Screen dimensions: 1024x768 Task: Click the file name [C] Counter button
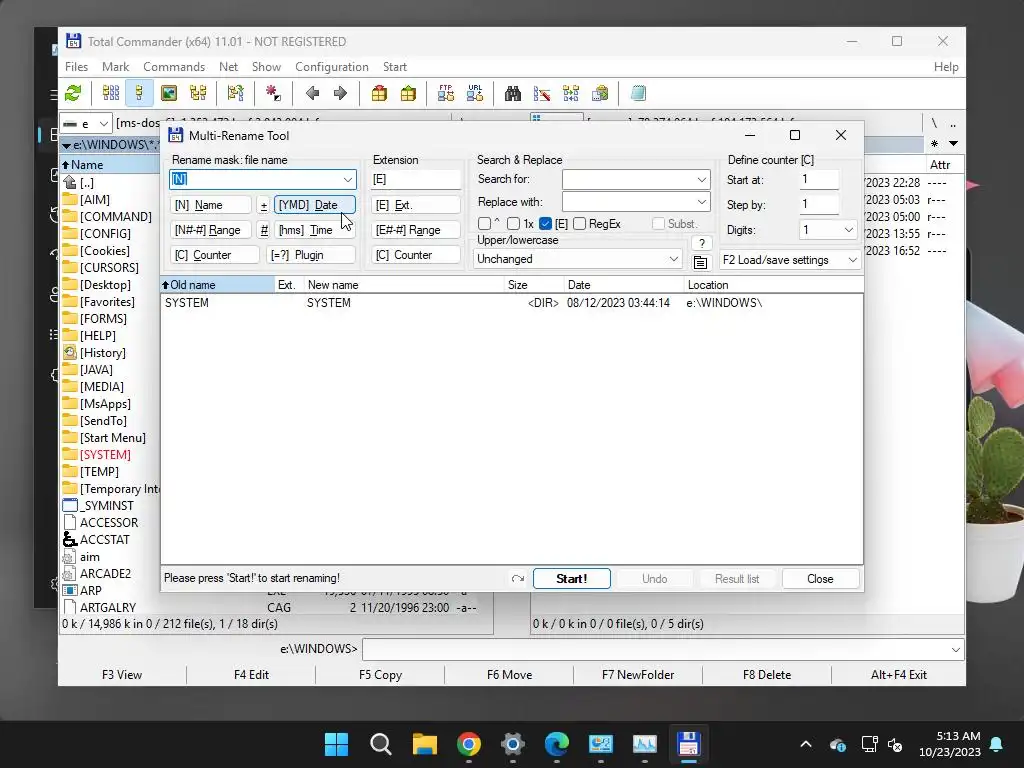click(x=215, y=255)
